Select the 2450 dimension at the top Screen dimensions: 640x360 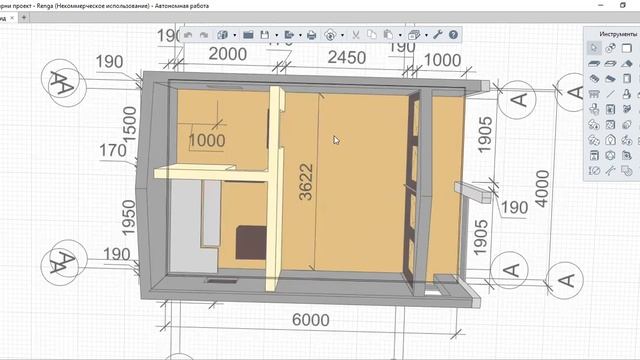(x=347, y=58)
